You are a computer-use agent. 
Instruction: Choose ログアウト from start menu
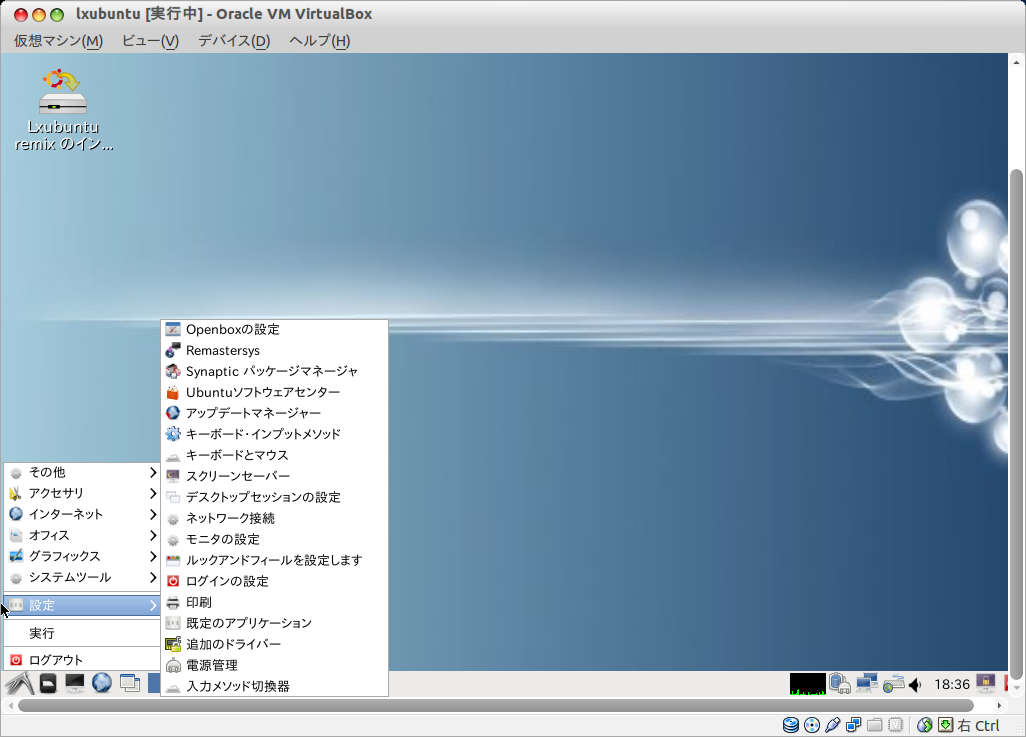coord(82,660)
